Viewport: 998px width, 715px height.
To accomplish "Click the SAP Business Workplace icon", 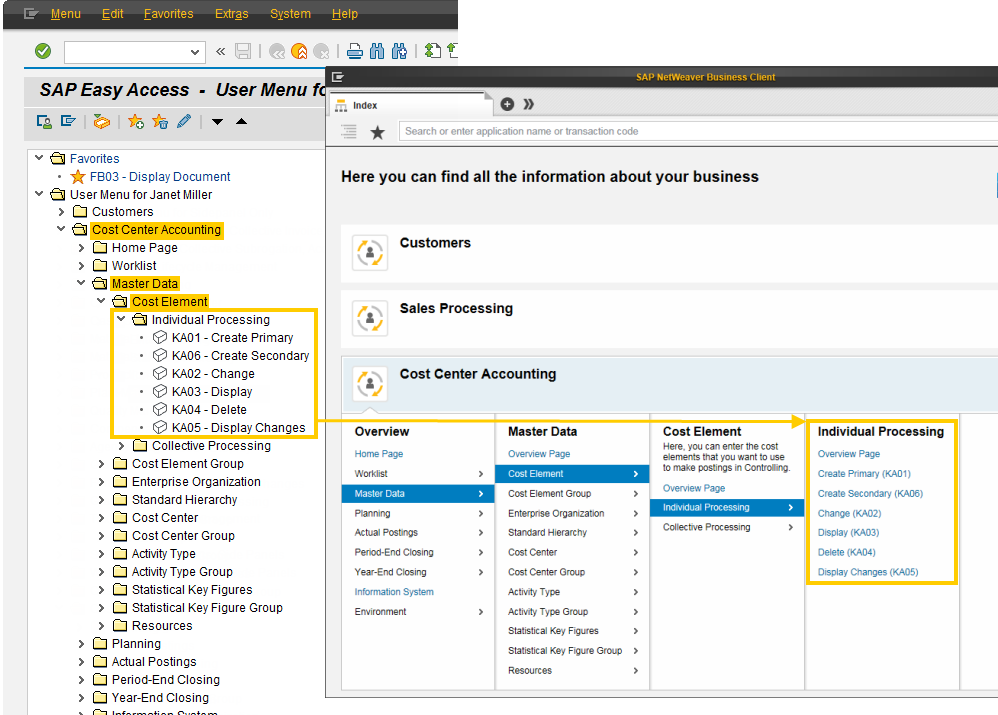I will [101, 121].
